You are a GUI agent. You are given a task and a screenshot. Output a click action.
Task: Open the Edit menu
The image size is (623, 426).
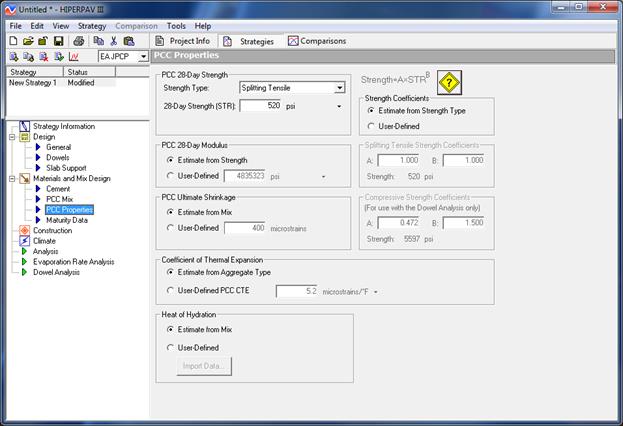[x=37, y=26]
